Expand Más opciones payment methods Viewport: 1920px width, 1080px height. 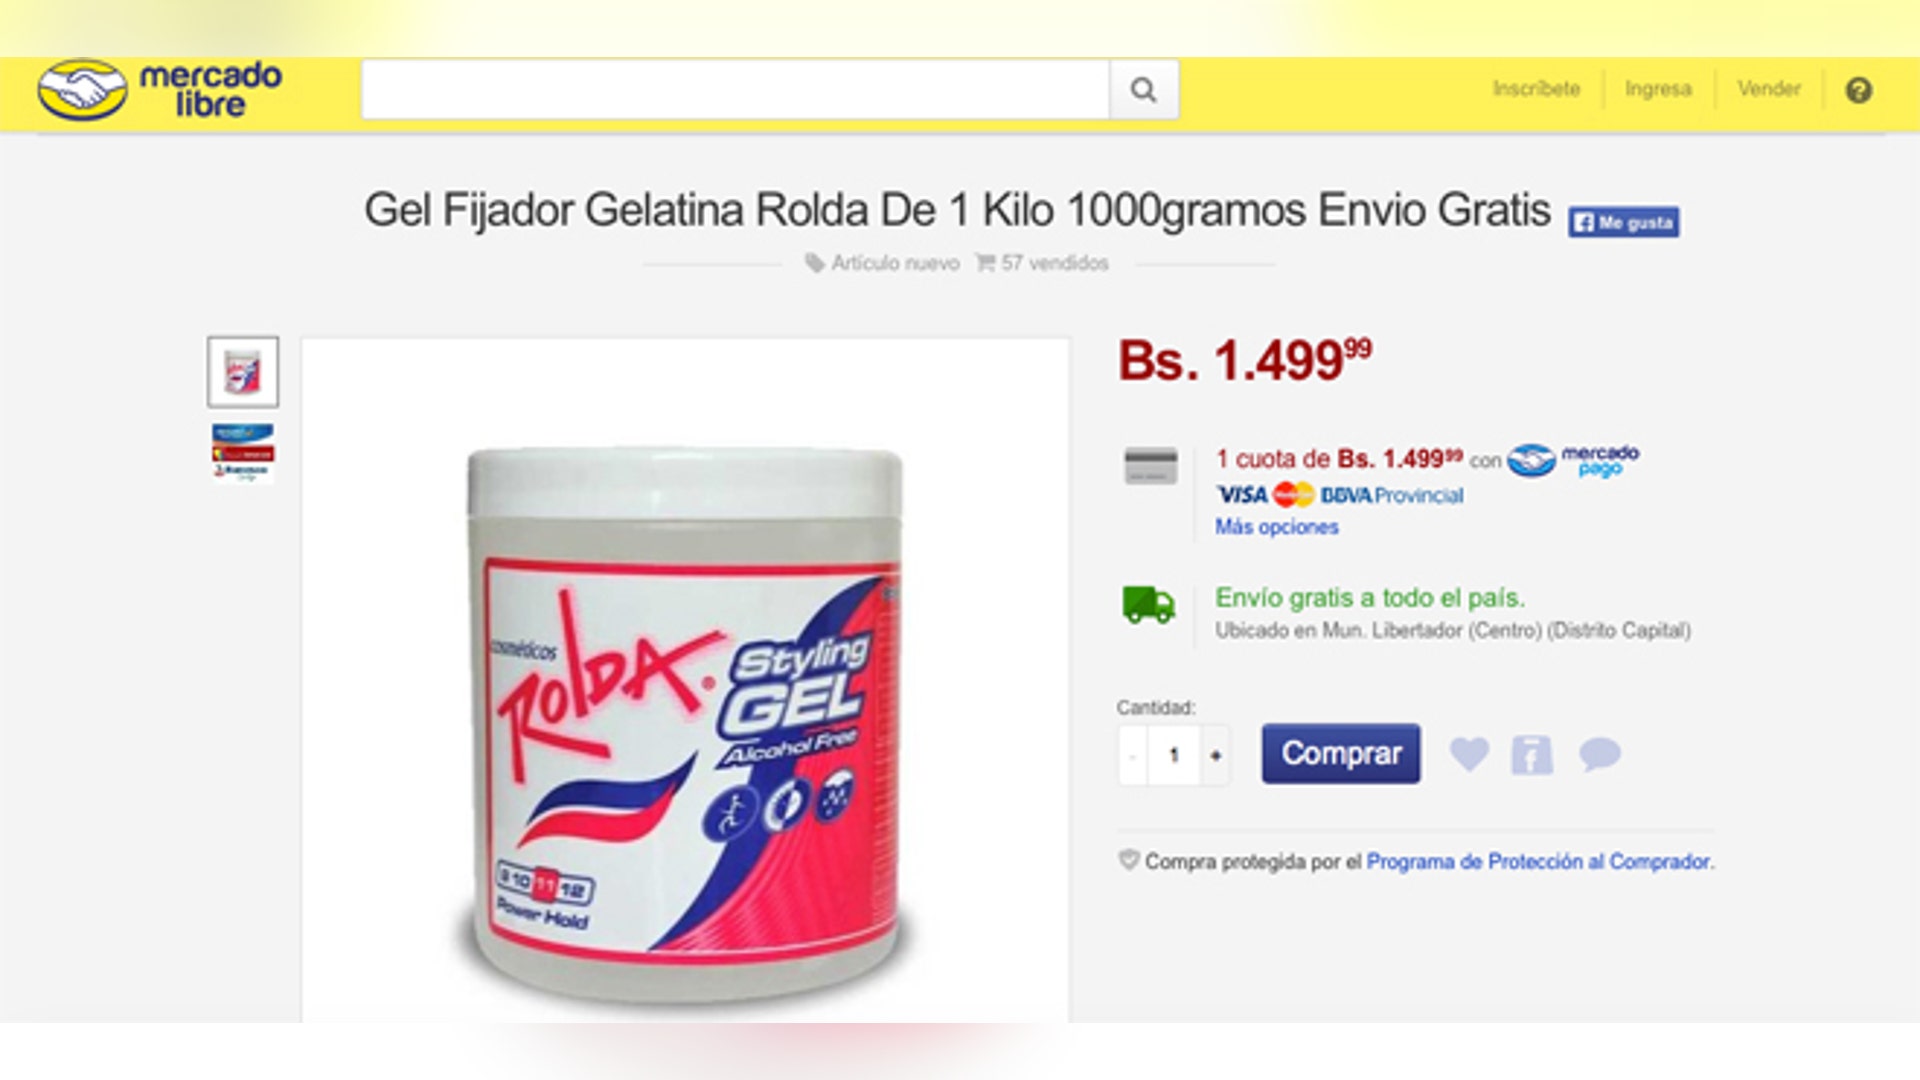click(1276, 527)
